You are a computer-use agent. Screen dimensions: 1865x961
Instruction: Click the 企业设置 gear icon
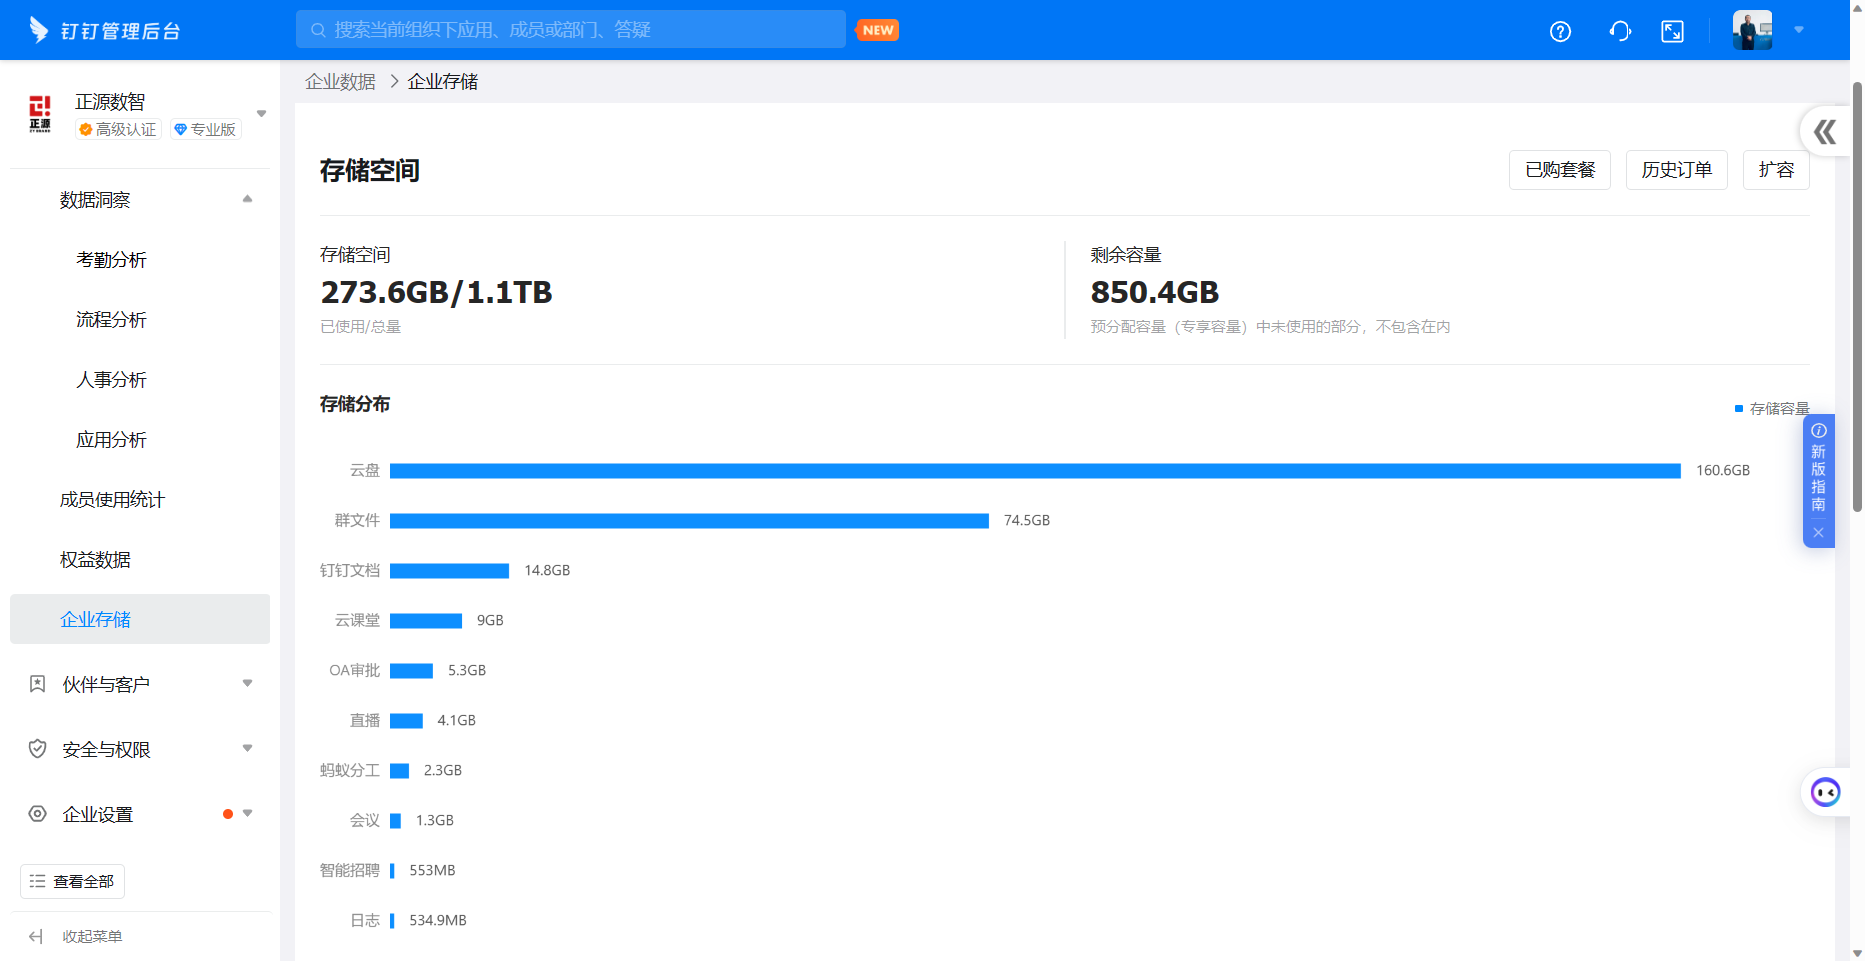[38, 814]
